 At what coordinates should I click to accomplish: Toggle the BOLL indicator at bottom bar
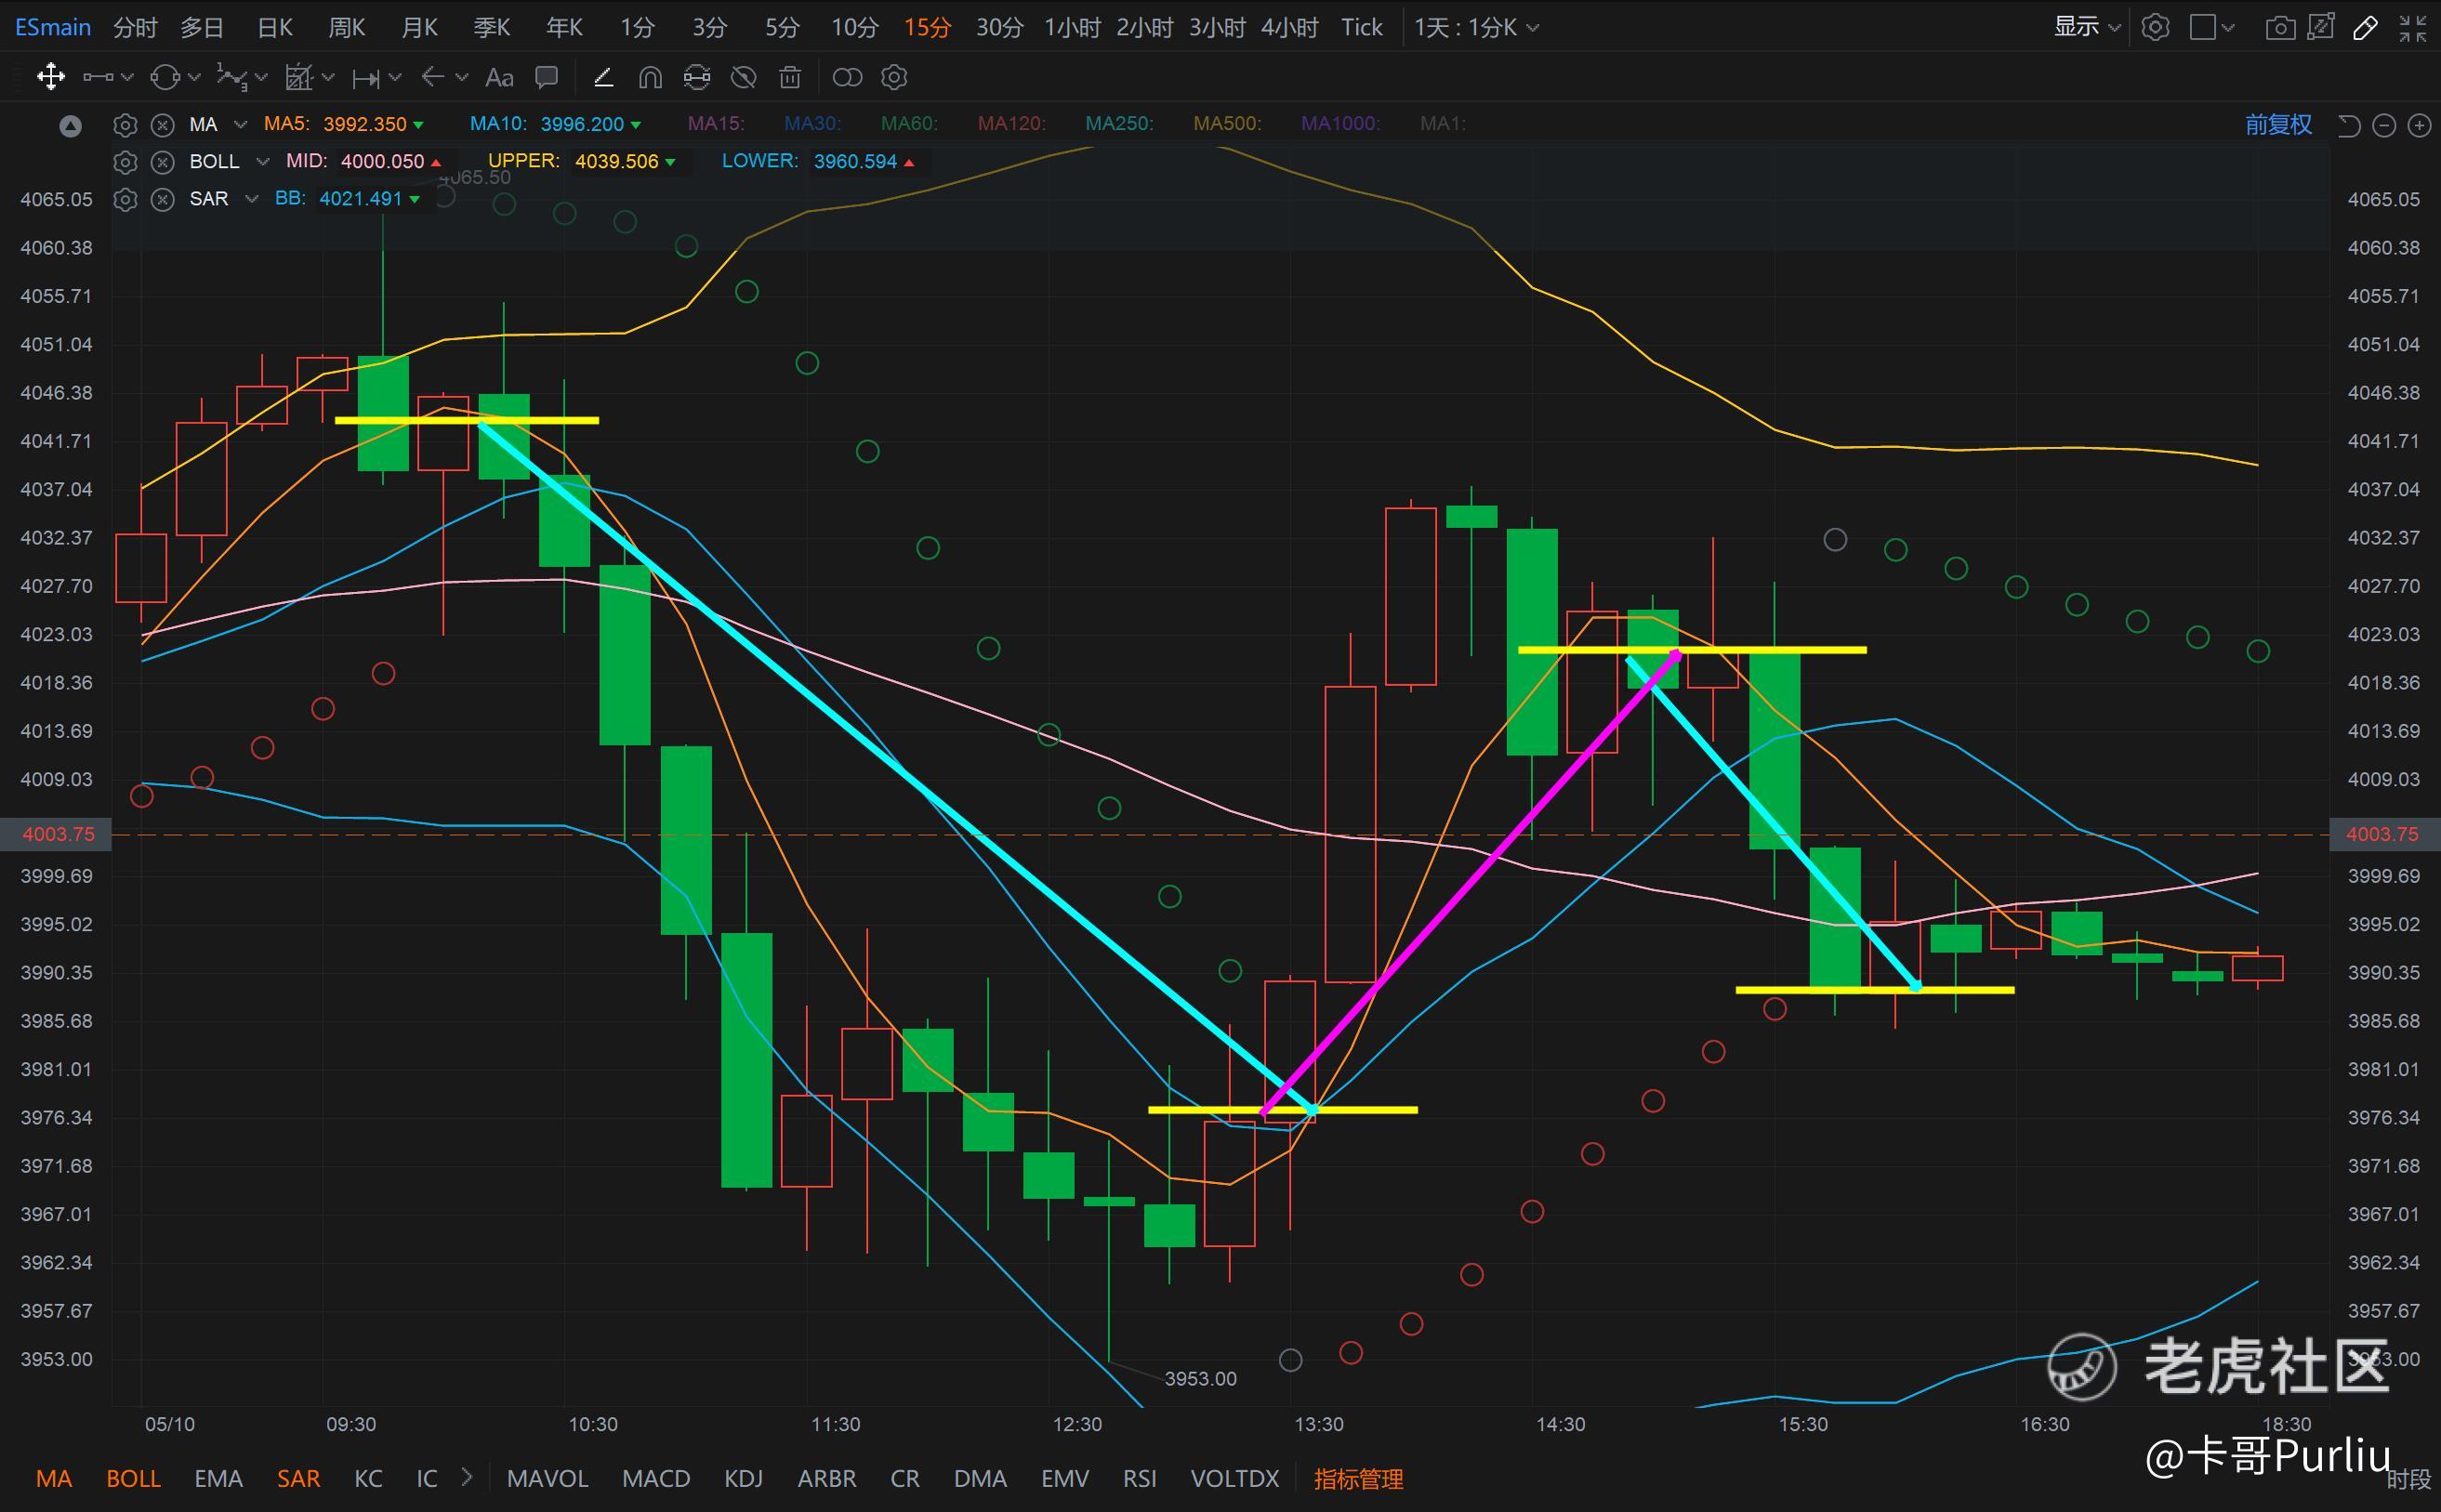tap(133, 1478)
